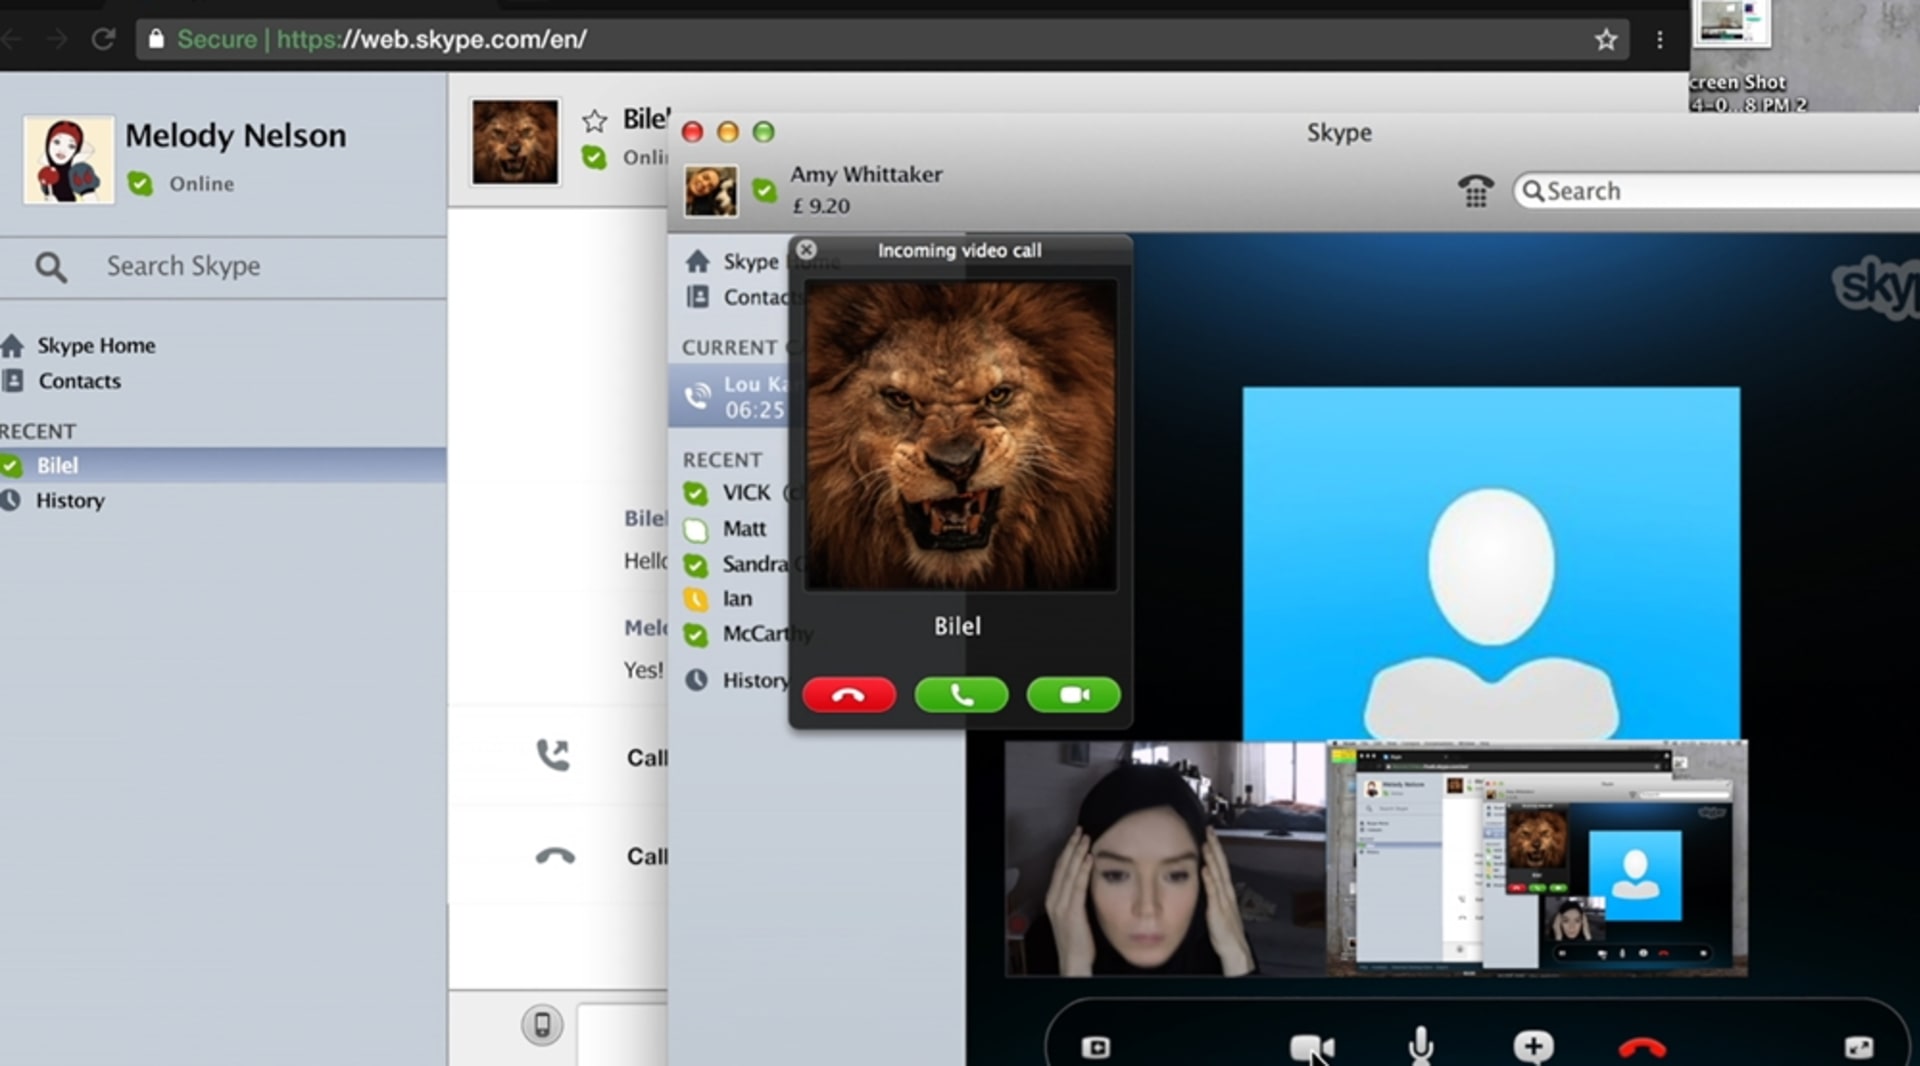This screenshot has width=1920, height=1066.
Task: Decline the incoming call from Bilel
Action: tap(849, 695)
